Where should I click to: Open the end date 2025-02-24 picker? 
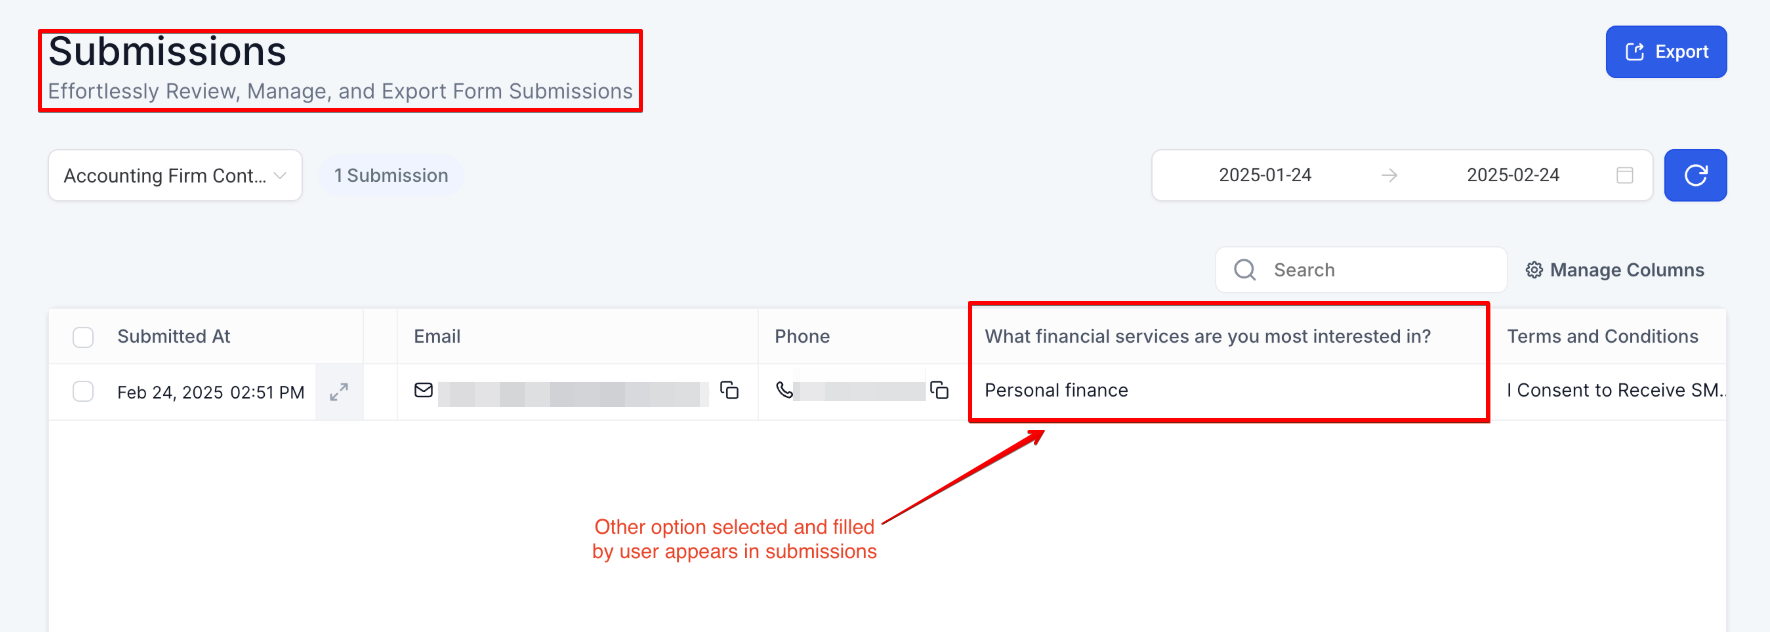point(1513,175)
